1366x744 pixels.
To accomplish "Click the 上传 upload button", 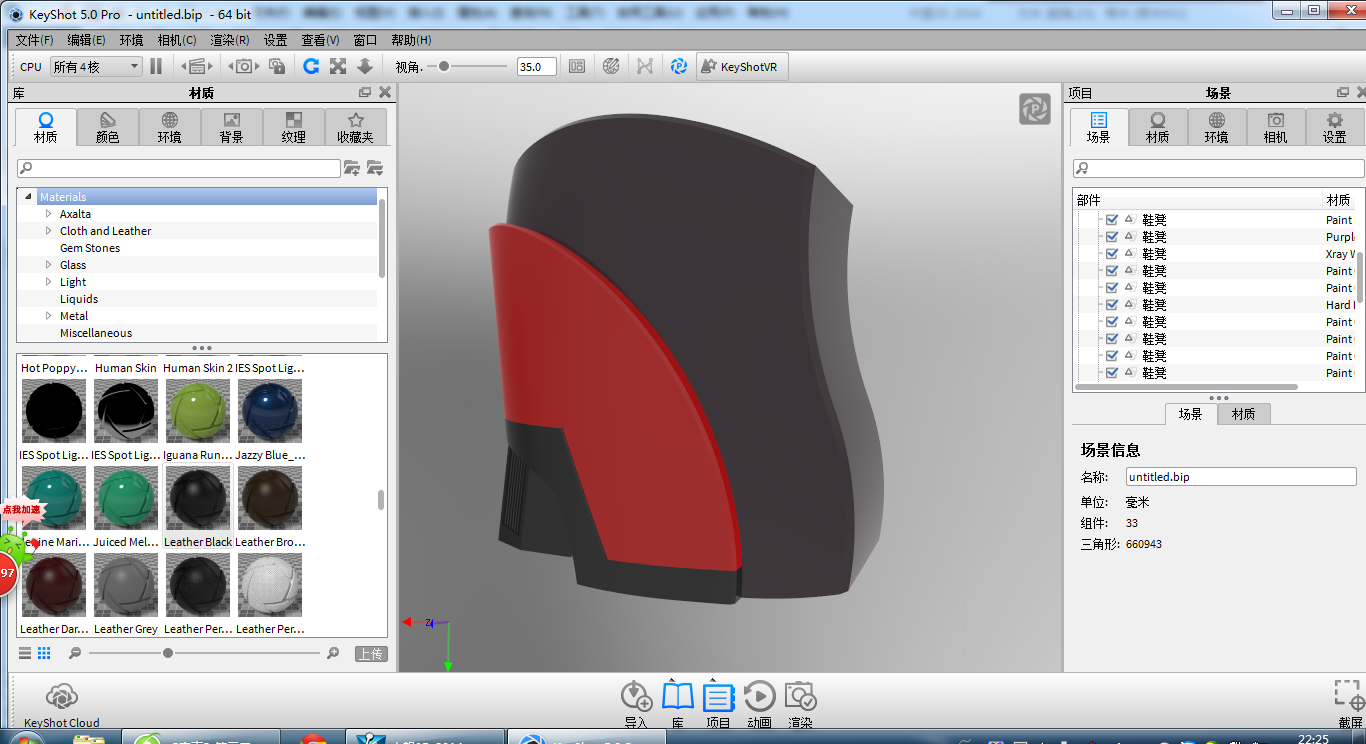I will [370, 654].
